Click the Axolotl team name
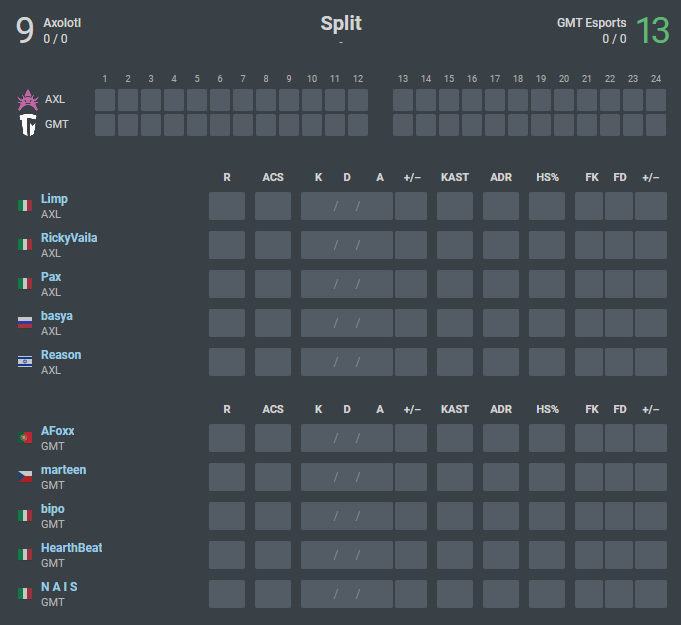Viewport: 681px width, 625px height. (62, 23)
